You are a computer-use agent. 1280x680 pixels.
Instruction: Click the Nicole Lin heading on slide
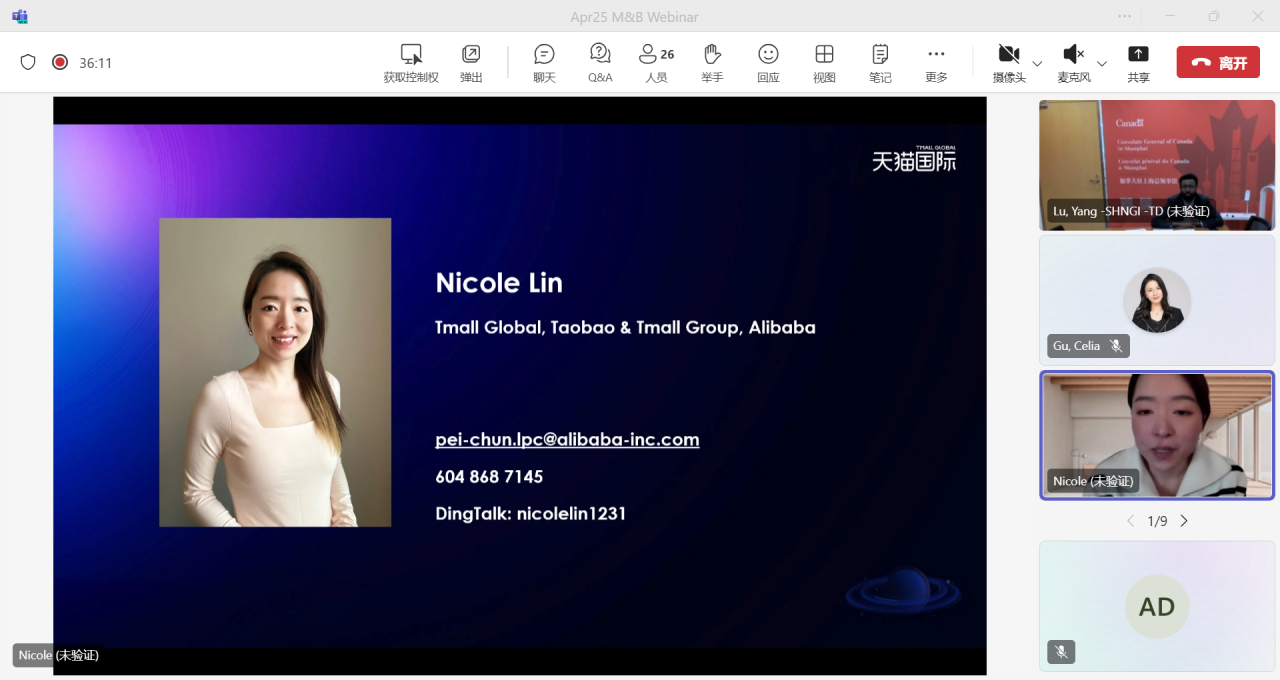click(x=499, y=283)
